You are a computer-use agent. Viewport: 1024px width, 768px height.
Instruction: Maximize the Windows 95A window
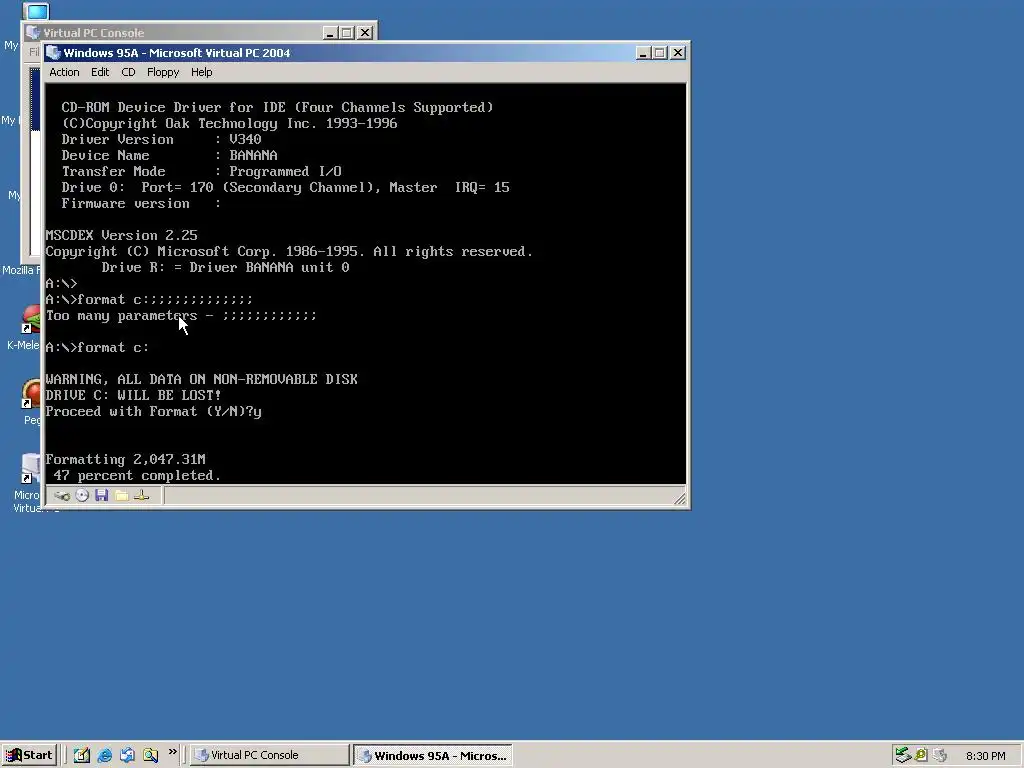tap(660, 53)
